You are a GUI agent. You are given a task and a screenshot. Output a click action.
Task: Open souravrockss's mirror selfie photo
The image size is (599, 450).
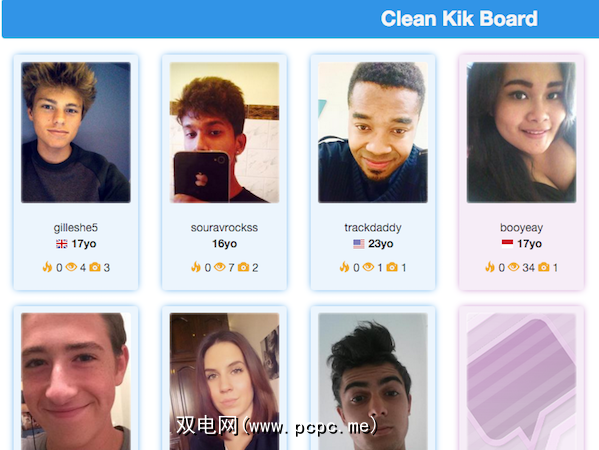224,132
